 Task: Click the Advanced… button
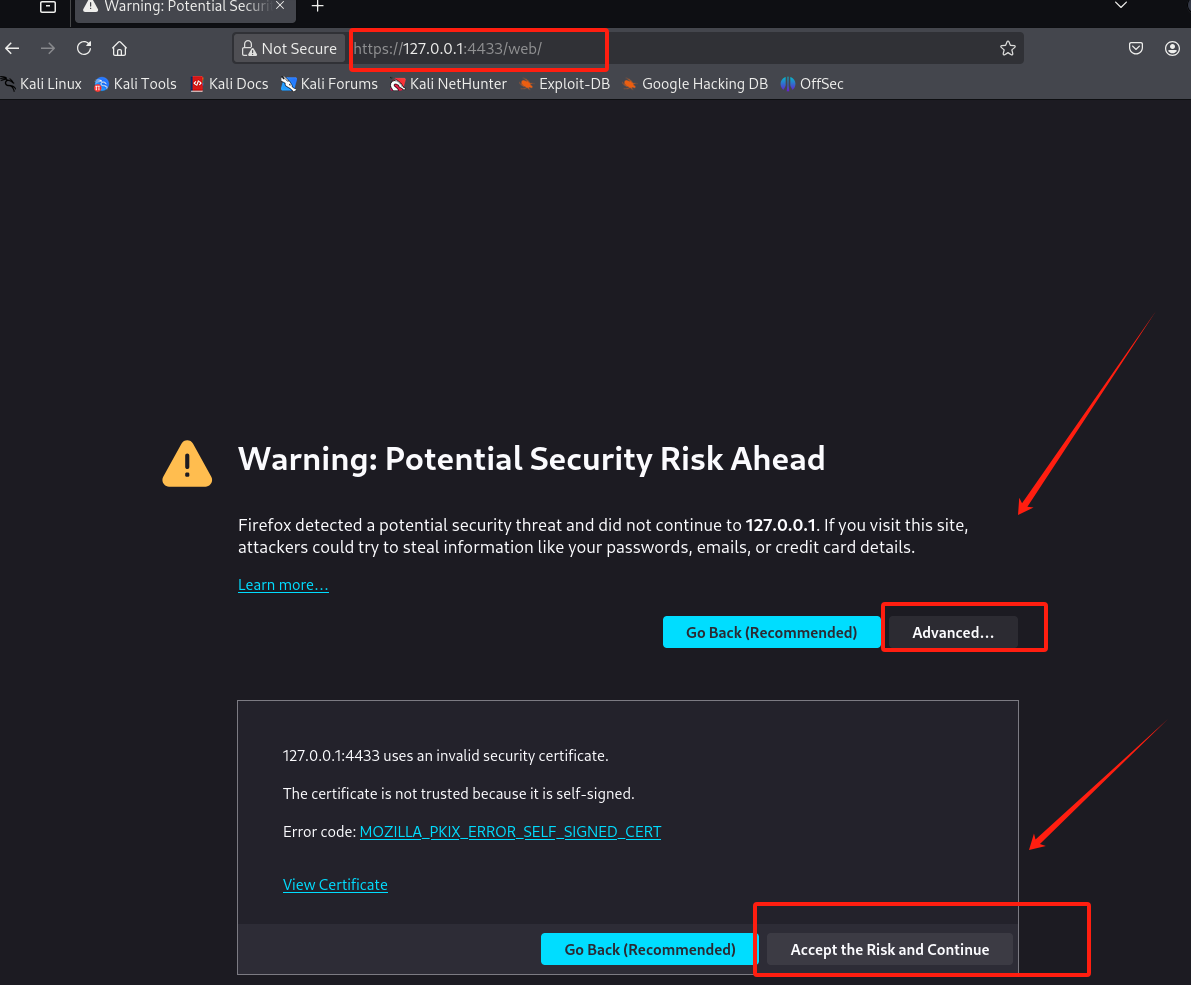952,633
